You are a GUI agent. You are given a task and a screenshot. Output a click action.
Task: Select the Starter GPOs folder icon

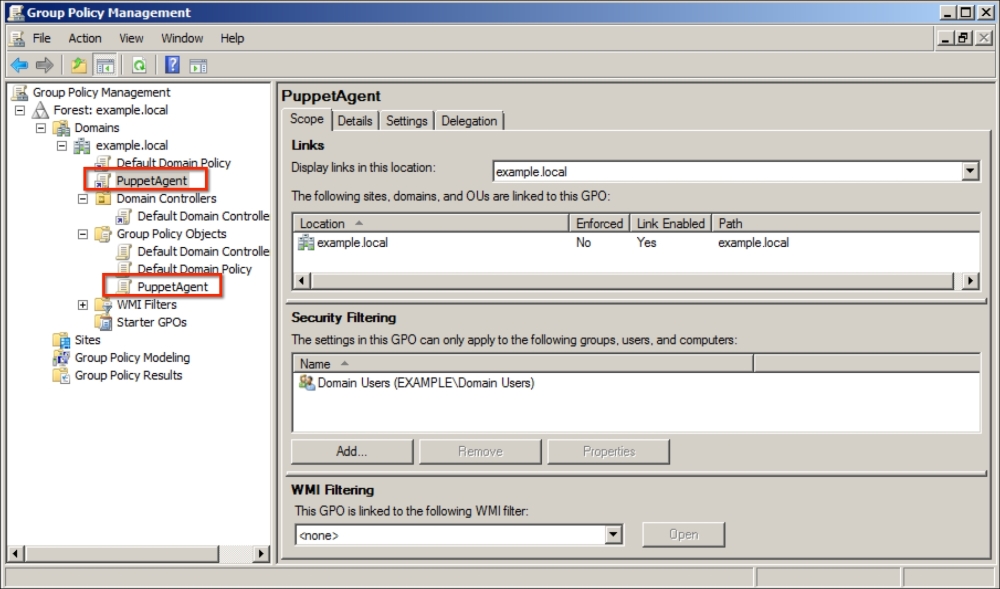[x=103, y=322]
